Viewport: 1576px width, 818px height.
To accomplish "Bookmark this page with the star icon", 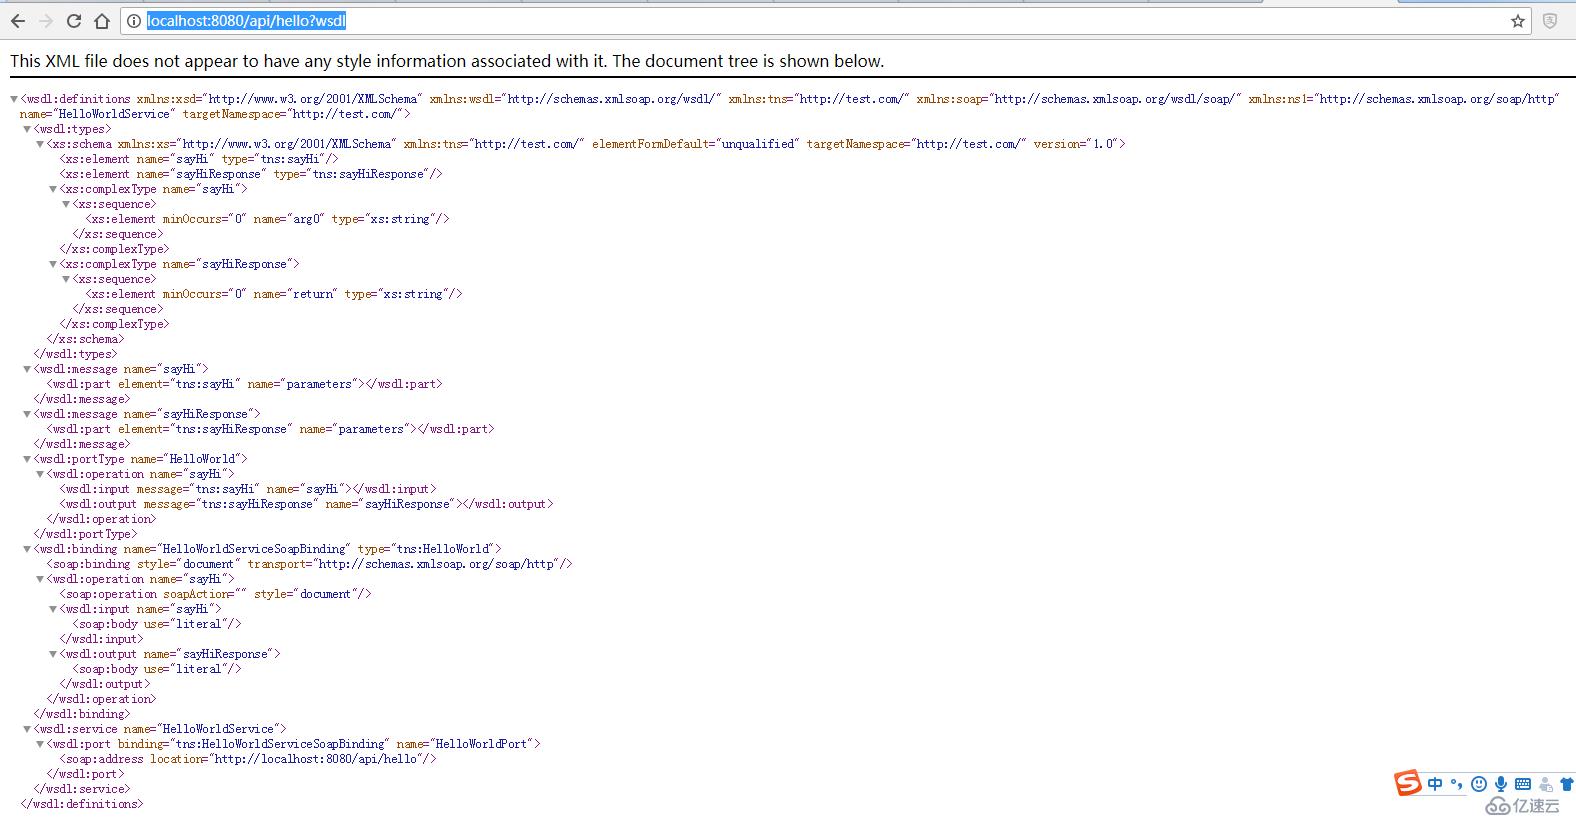I will pos(1518,21).
